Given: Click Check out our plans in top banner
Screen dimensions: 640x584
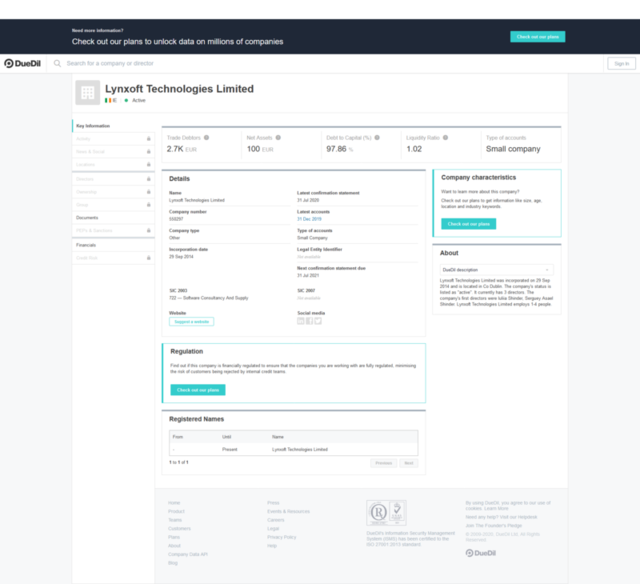Looking at the screenshot, I should click(538, 37).
